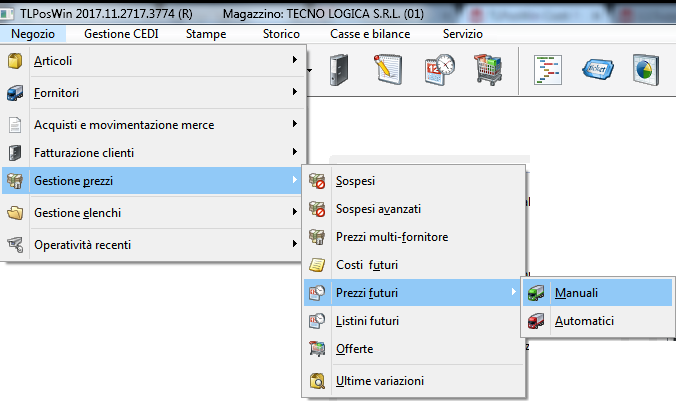676x404 pixels.
Task: Select Prezzi futuri entry
Action: (412, 293)
